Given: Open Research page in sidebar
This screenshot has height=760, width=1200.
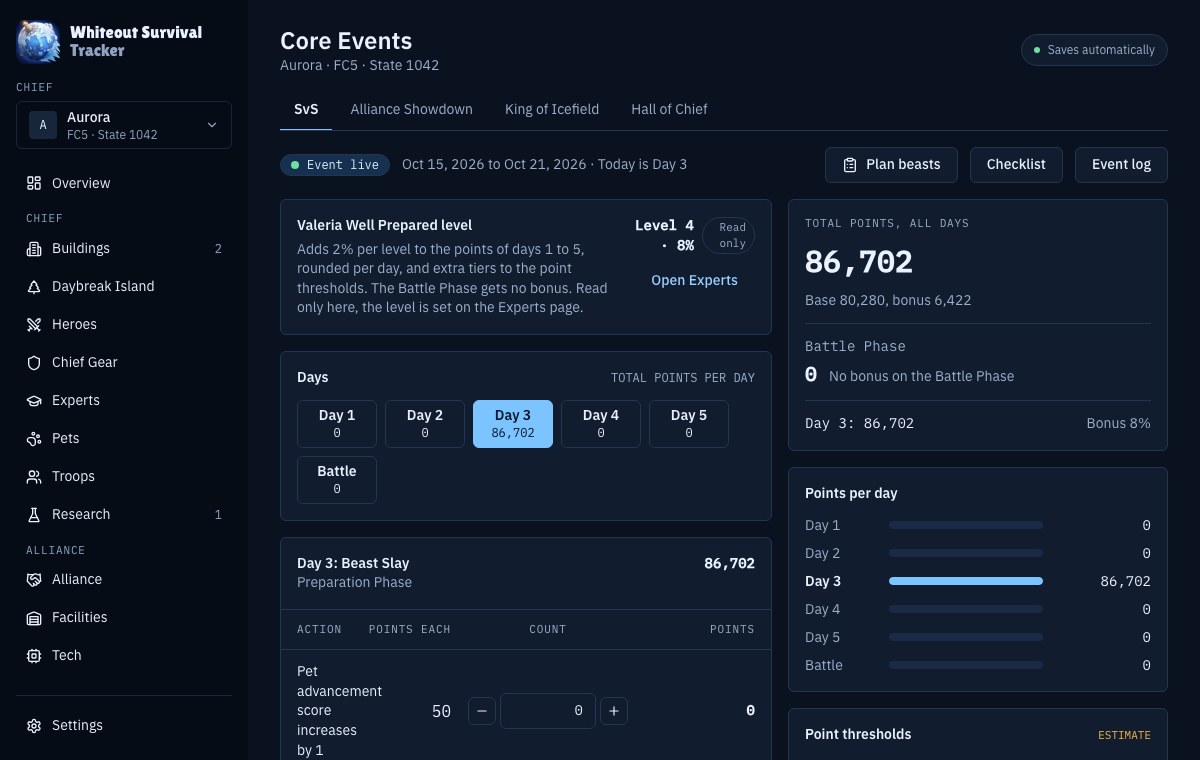Looking at the screenshot, I should [x=124, y=514].
